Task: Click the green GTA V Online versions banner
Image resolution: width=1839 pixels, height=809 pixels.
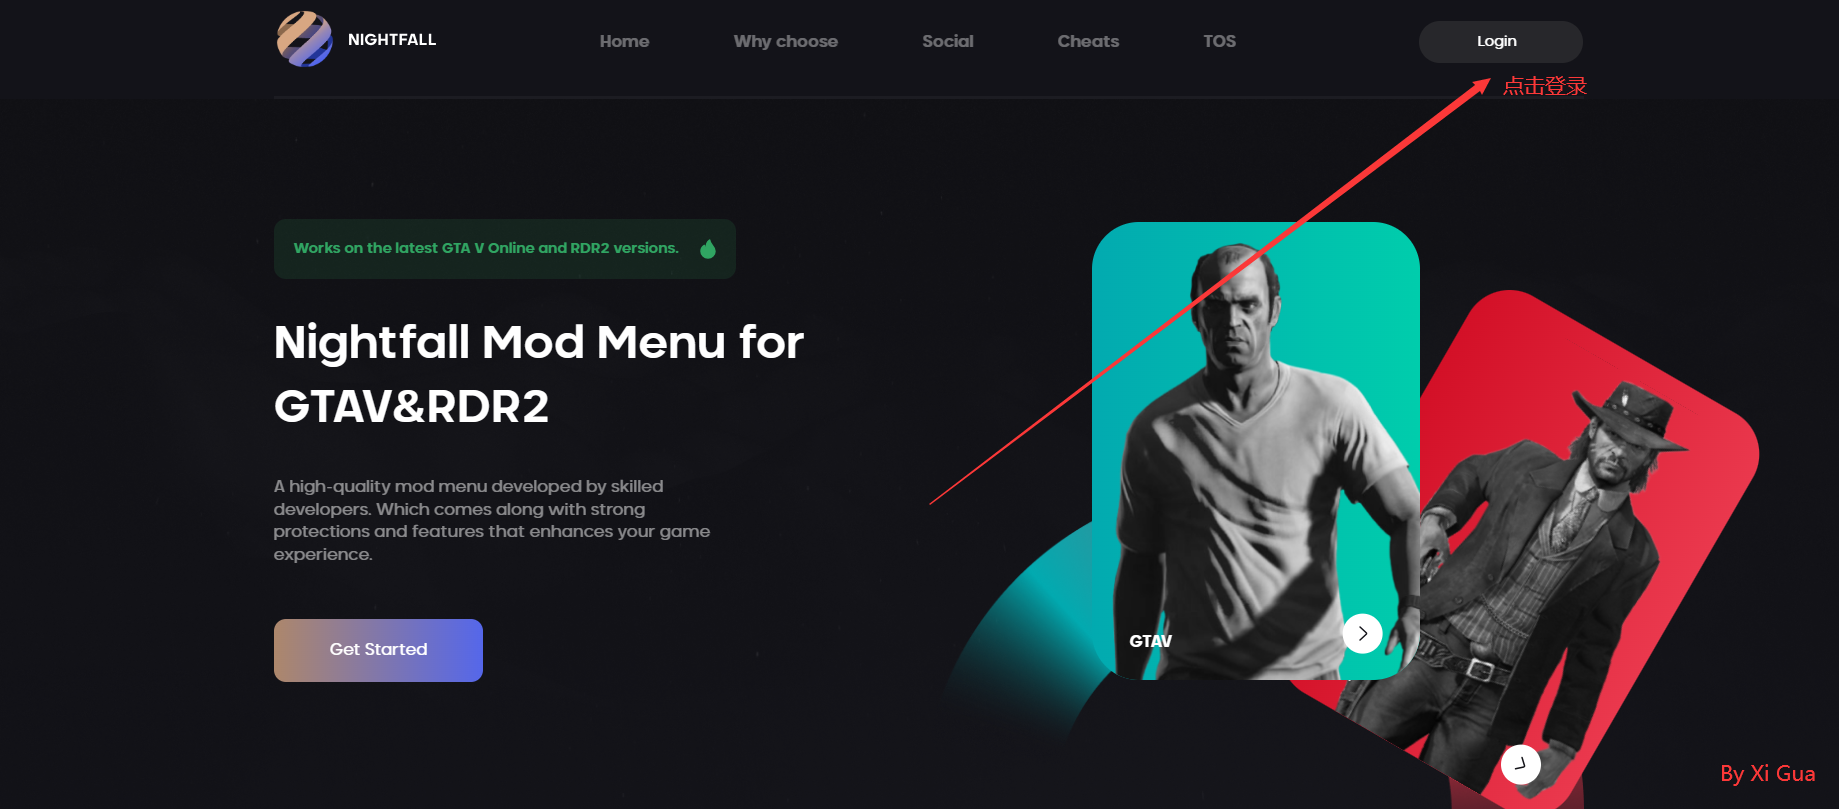Action: pos(505,249)
